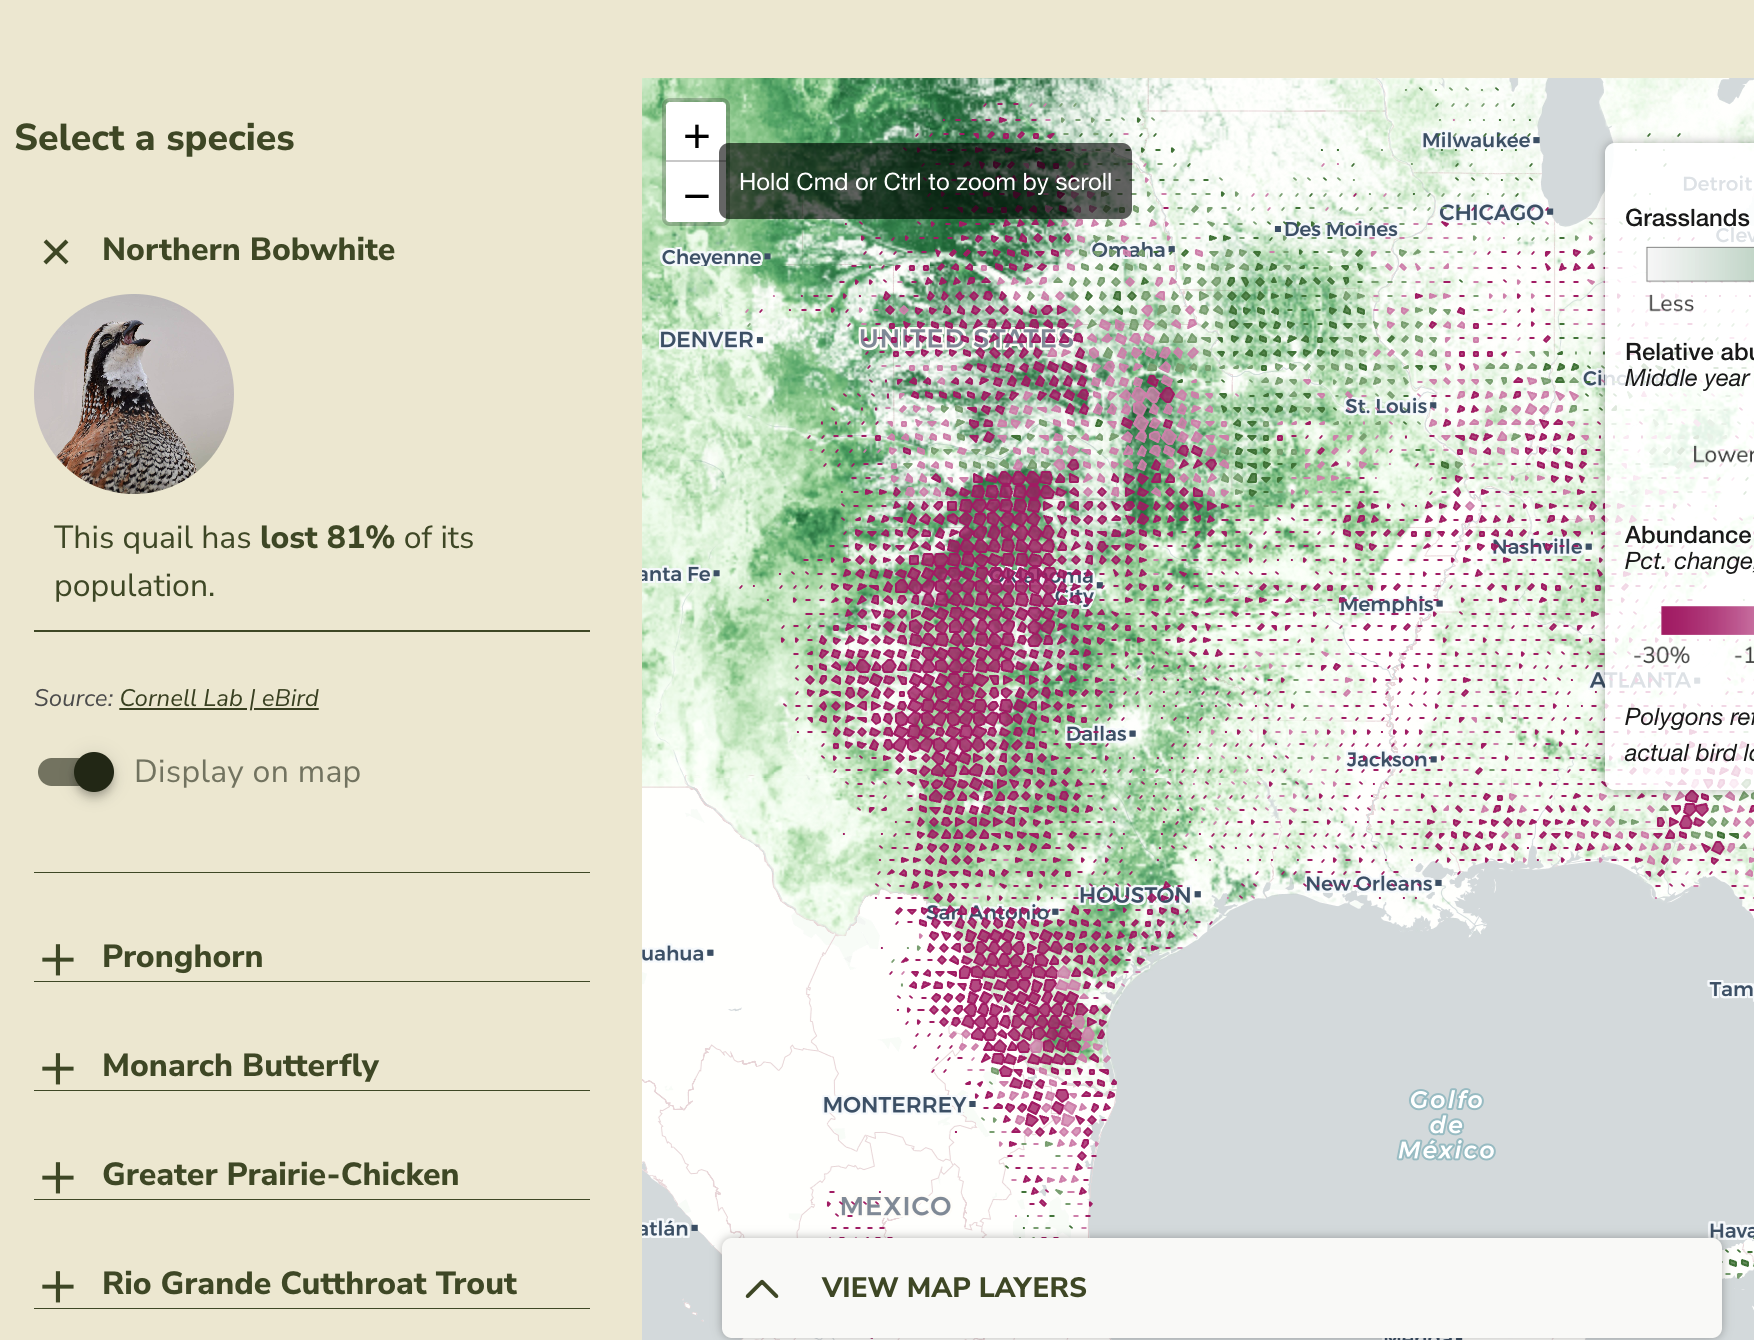
Task: Collapse the Northern Bobwhite section
Action: pos(56,251)
